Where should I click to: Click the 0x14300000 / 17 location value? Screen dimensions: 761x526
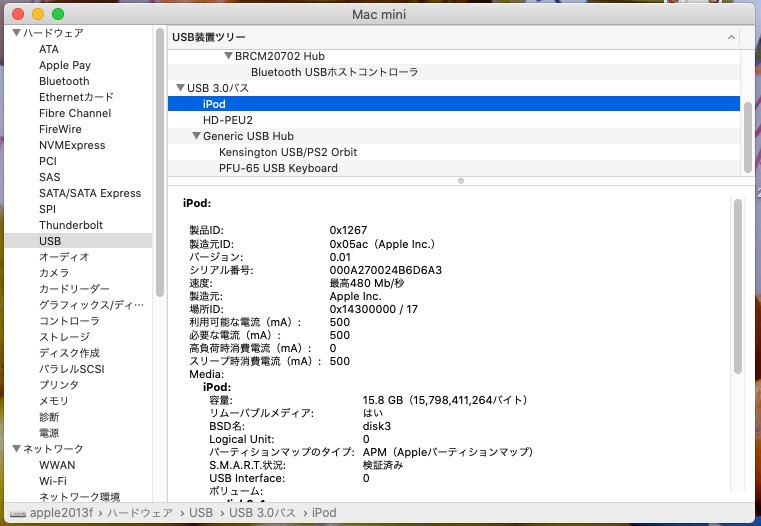coord(373,309)
